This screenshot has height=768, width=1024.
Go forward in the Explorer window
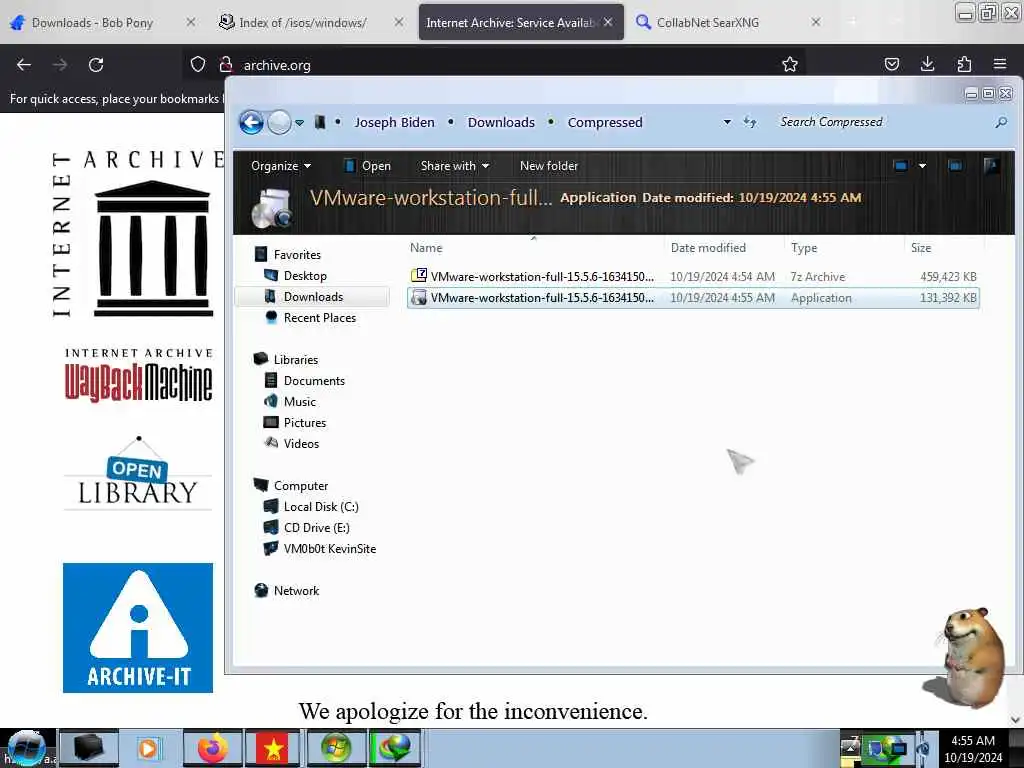click(x=280, y=122)
